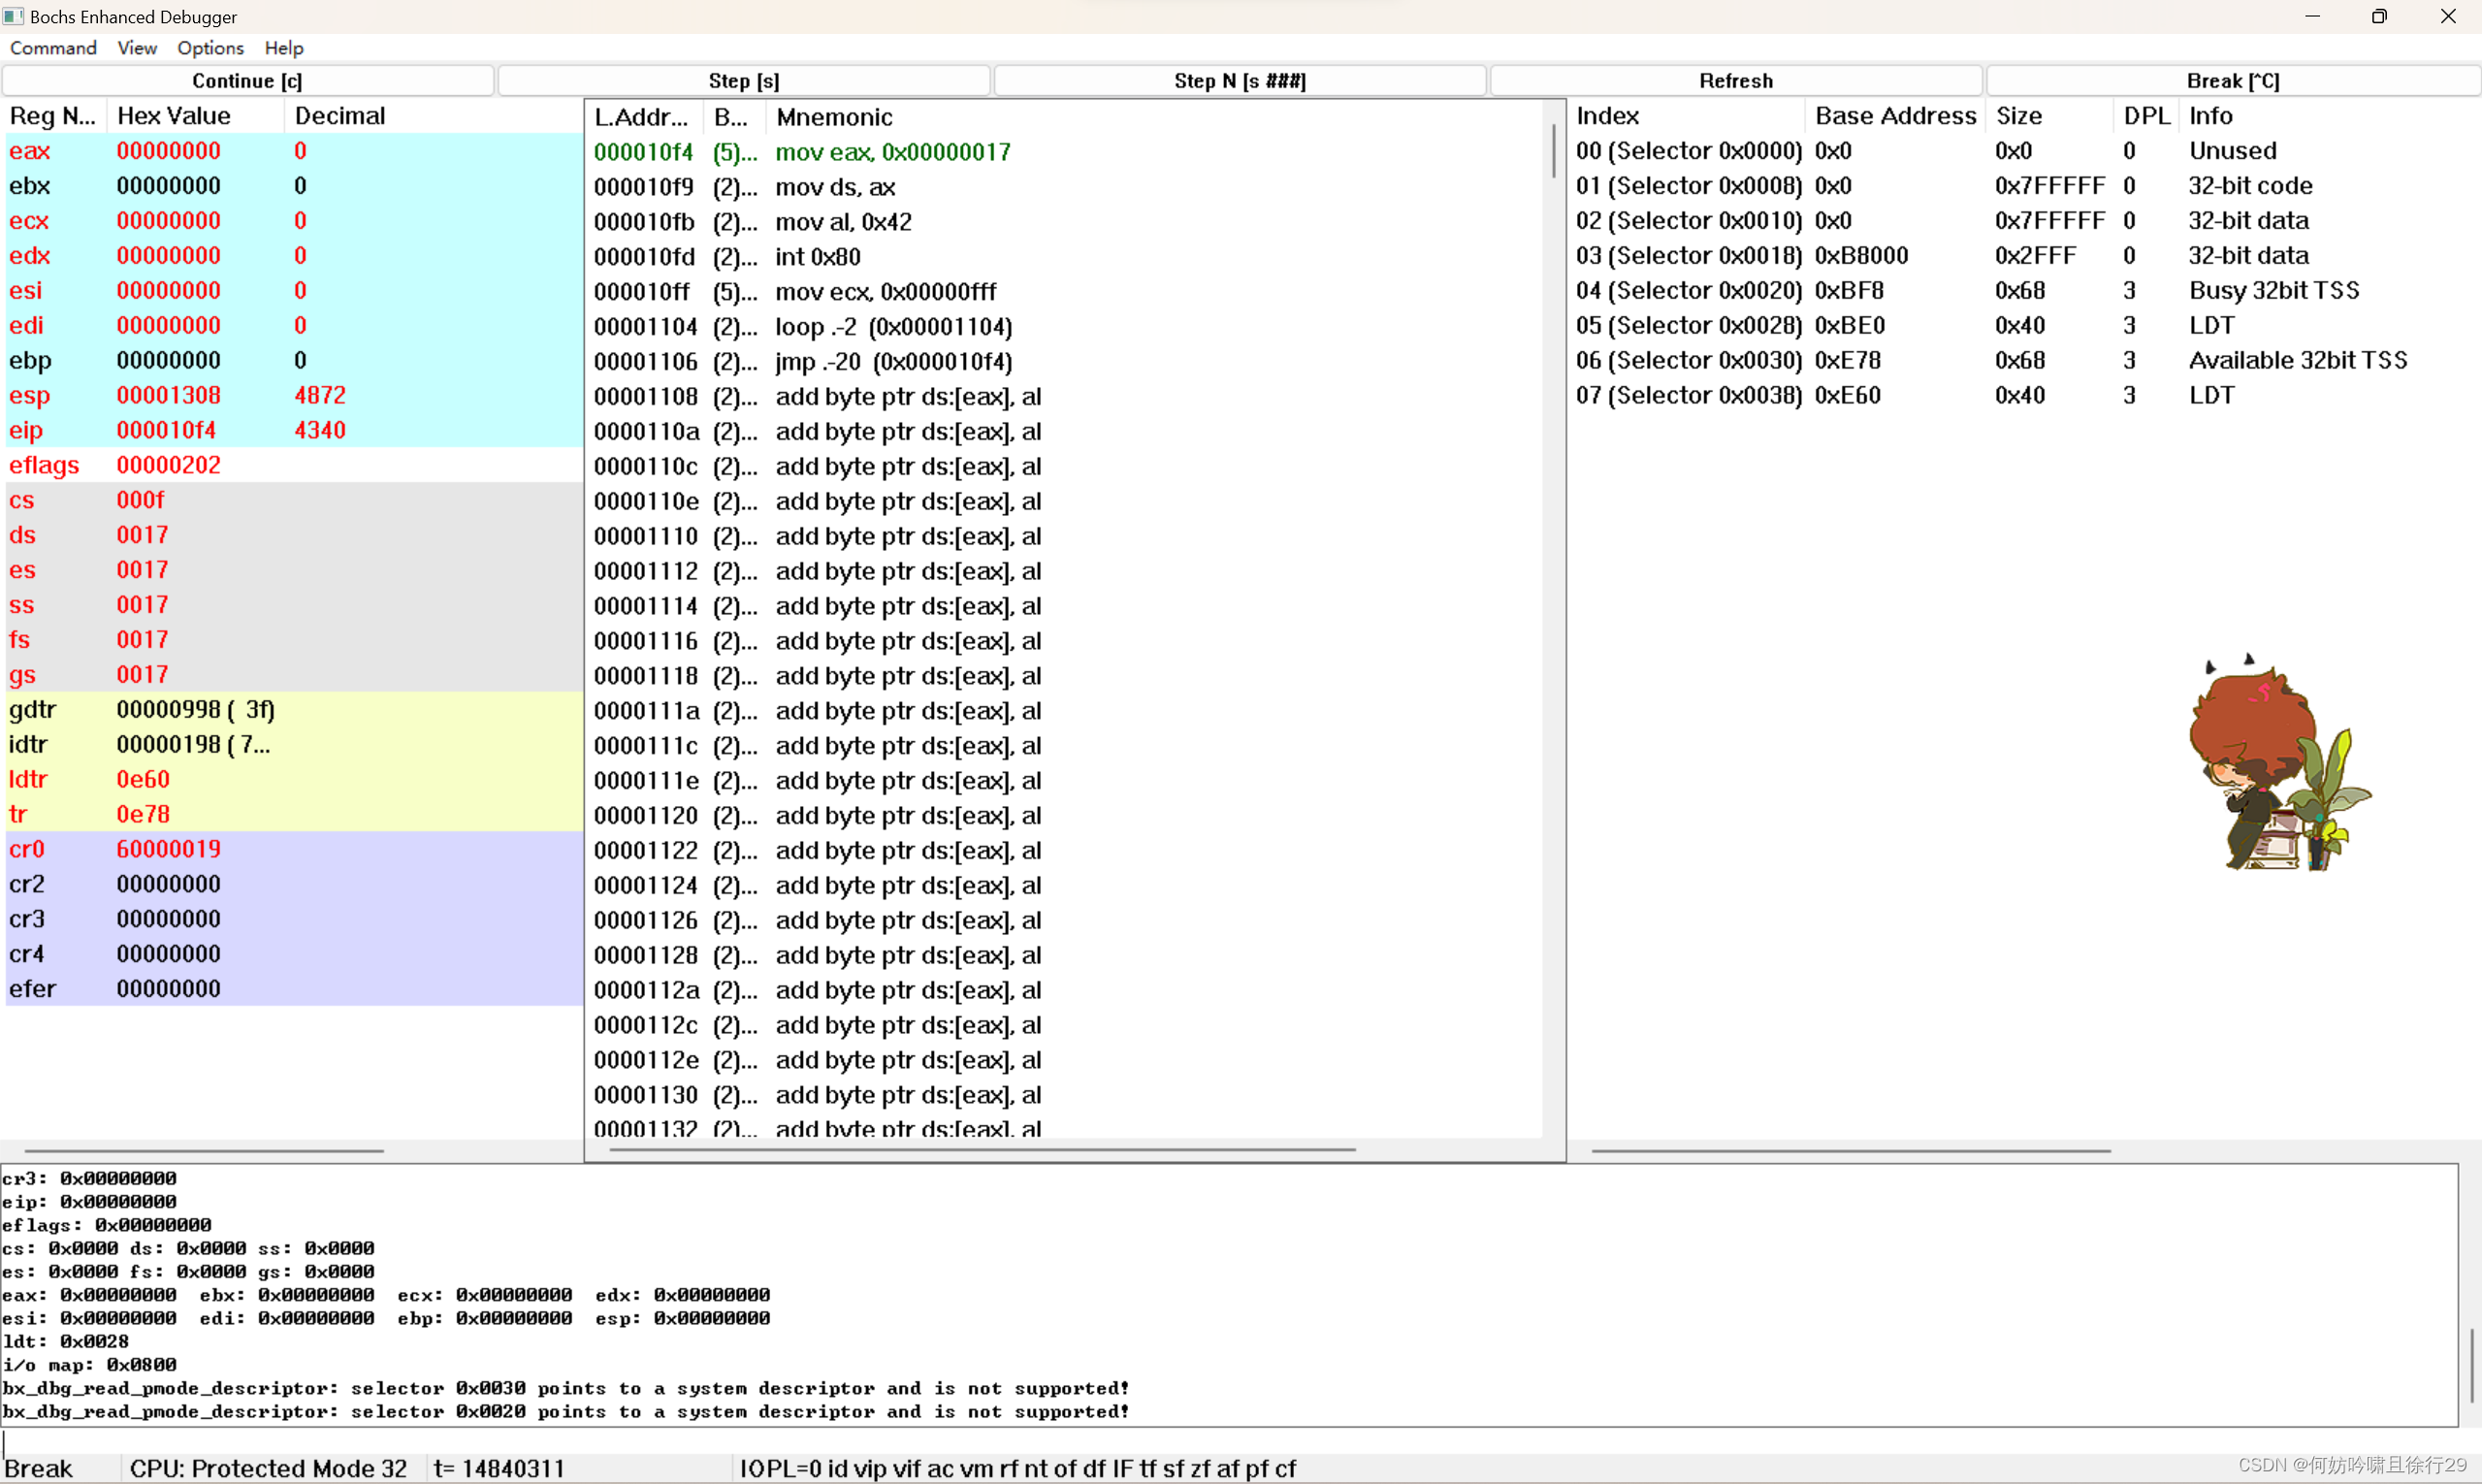Click the Hex Value column header
This screenshot has height=1484, width=2482.
[174, 116]
